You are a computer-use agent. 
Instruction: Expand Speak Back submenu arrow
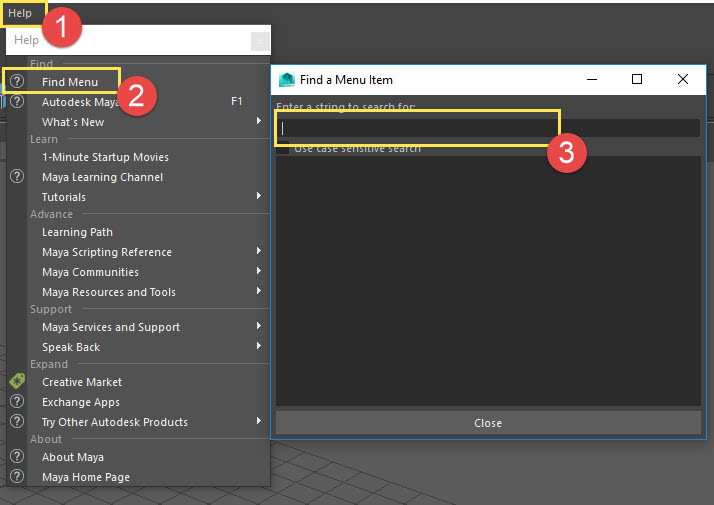pos(259,346)
